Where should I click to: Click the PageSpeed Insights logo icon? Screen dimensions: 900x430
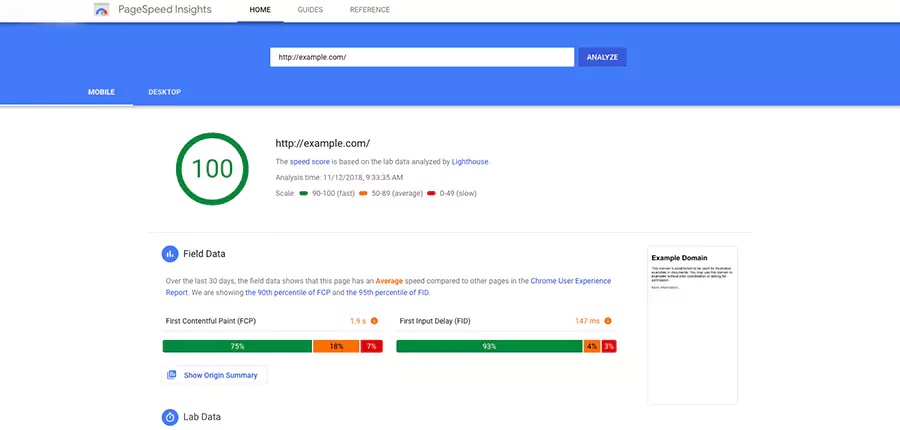tap(102, 10)
